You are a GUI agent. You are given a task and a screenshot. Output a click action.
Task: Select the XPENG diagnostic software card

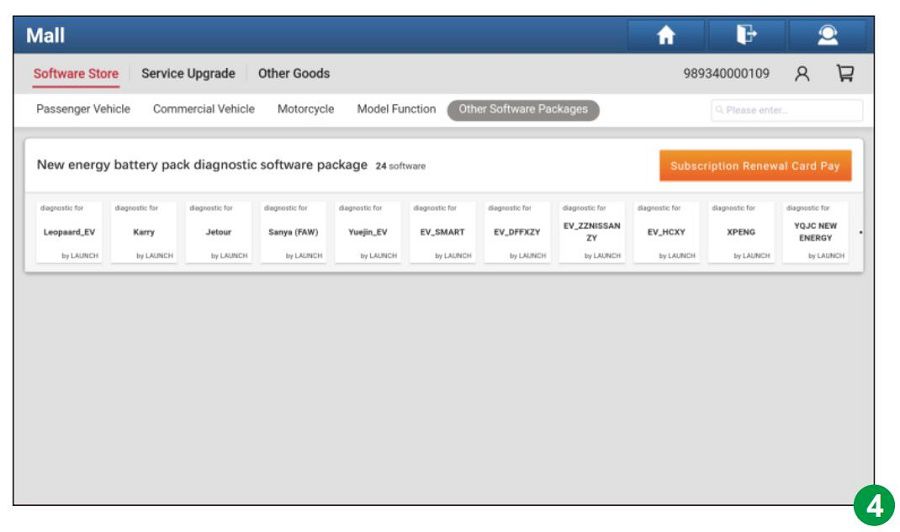(740, 232)
